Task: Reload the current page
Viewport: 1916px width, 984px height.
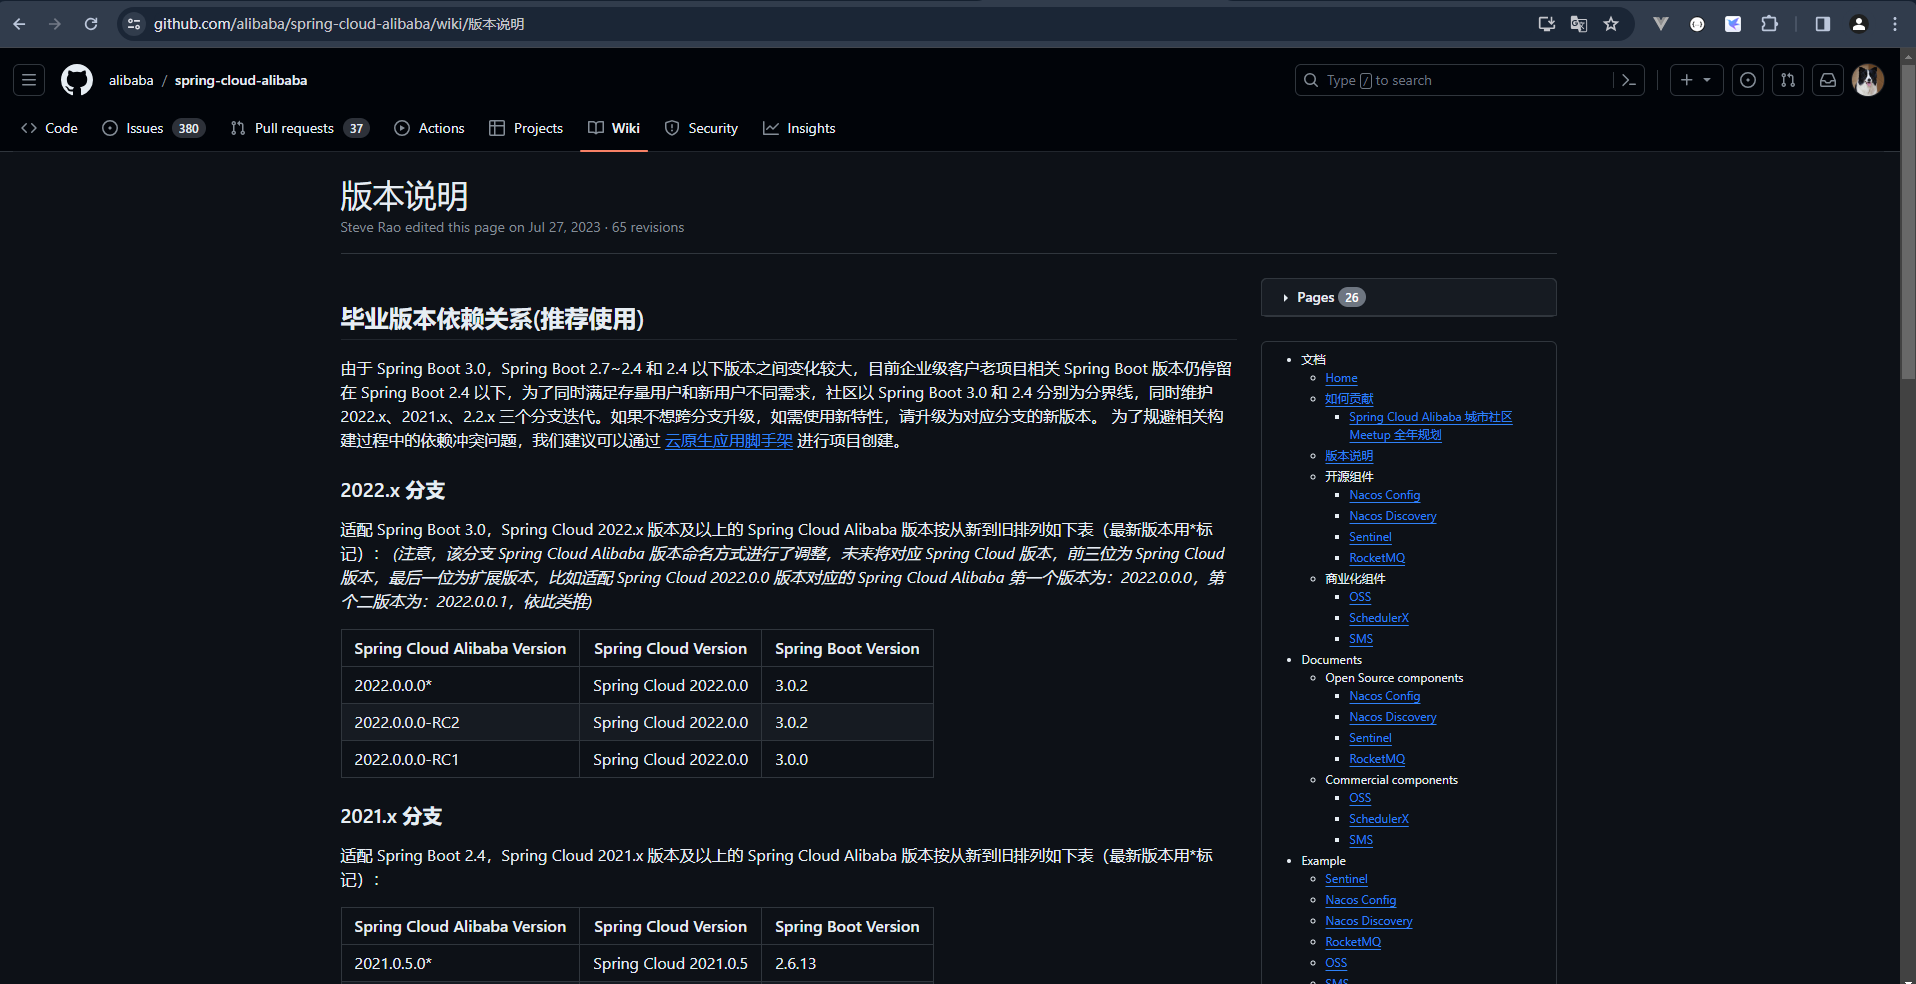Action: [91, 24]
